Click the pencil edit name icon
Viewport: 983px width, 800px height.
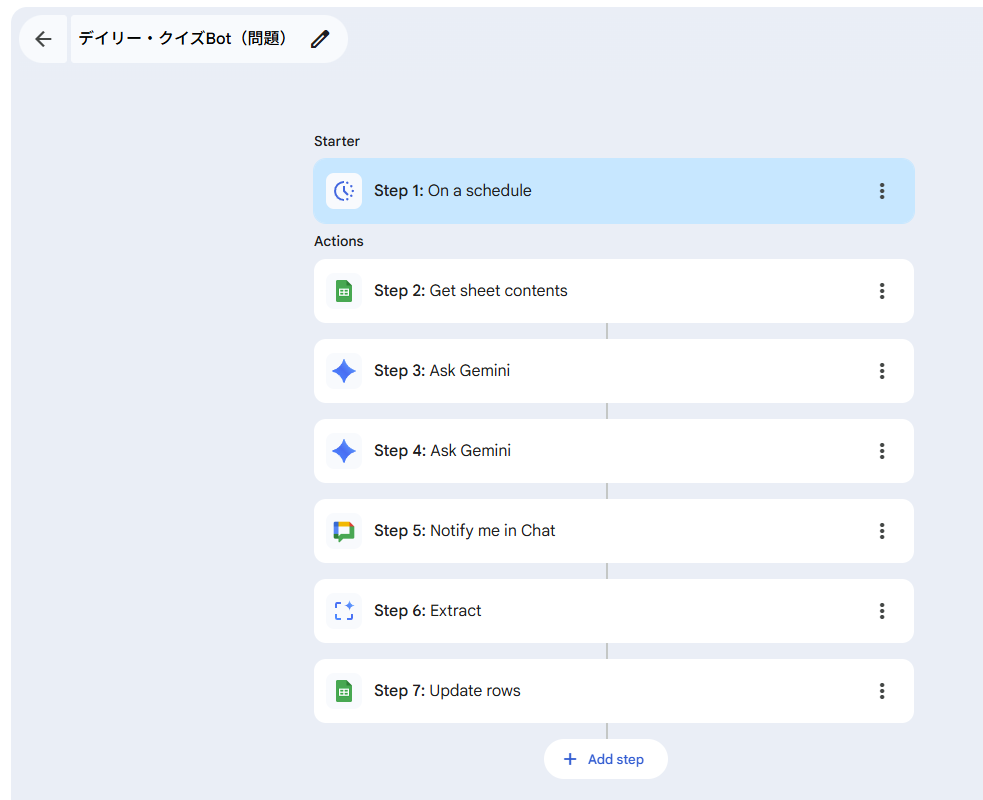(319, 39)
